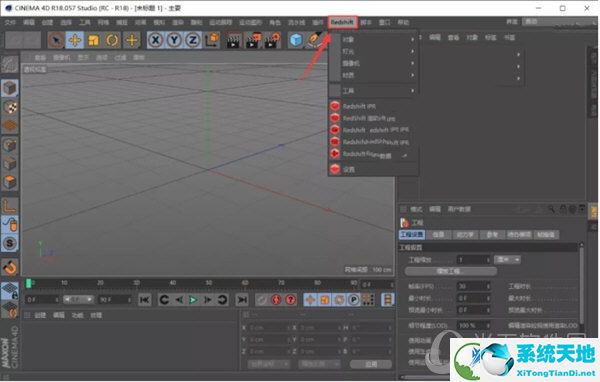Click the fifth Redshift menu entry with arrow icon
Screen dimensions: 600x382
point(373,154)
